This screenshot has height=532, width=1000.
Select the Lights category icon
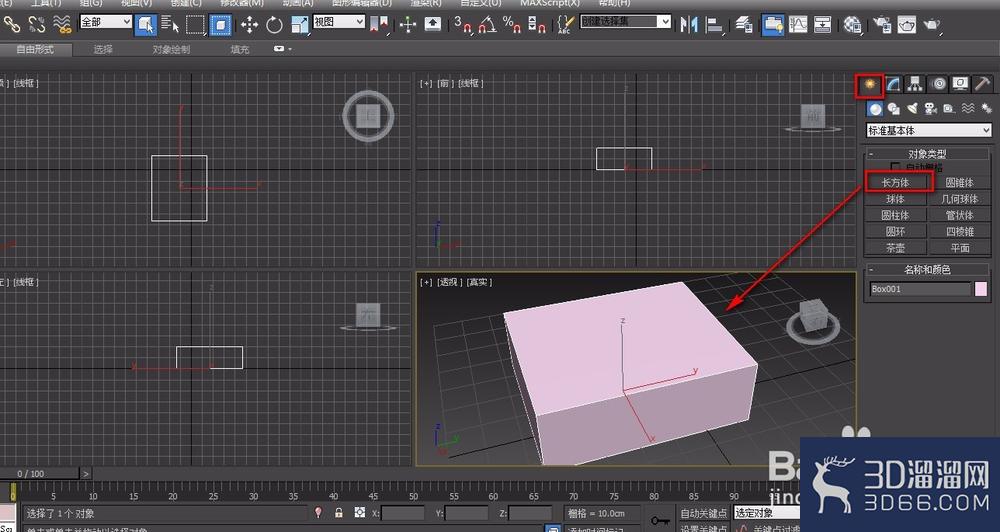click(913, 109)
